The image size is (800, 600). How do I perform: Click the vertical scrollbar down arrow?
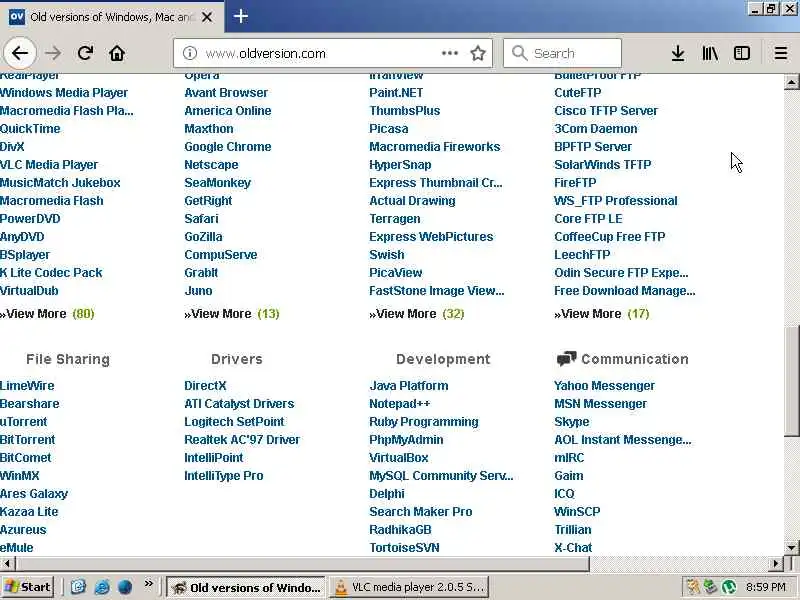(x=791, y=547)
